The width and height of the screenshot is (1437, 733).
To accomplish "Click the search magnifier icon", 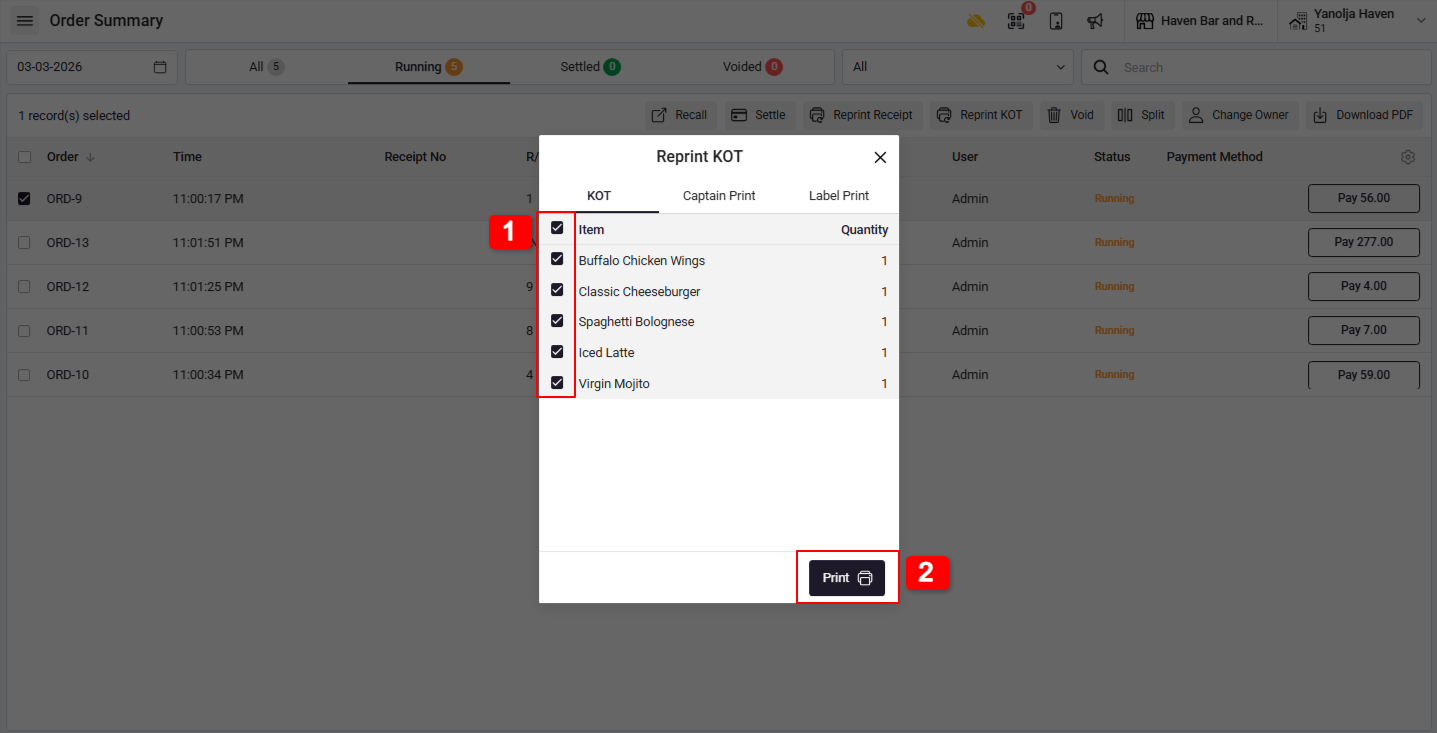I will [x=1101, y=67].
